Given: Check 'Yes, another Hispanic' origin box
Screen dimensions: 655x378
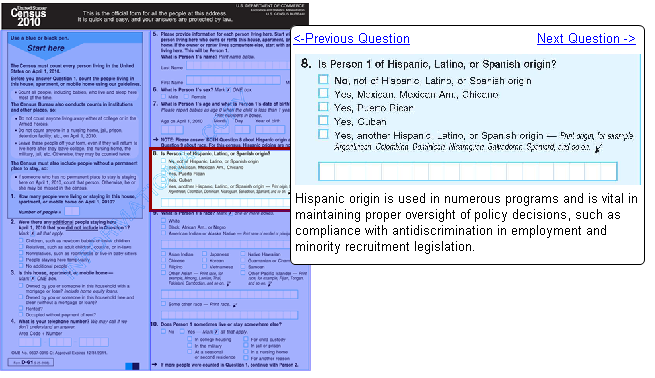Looking at the screenshot, I should [323, 134].
